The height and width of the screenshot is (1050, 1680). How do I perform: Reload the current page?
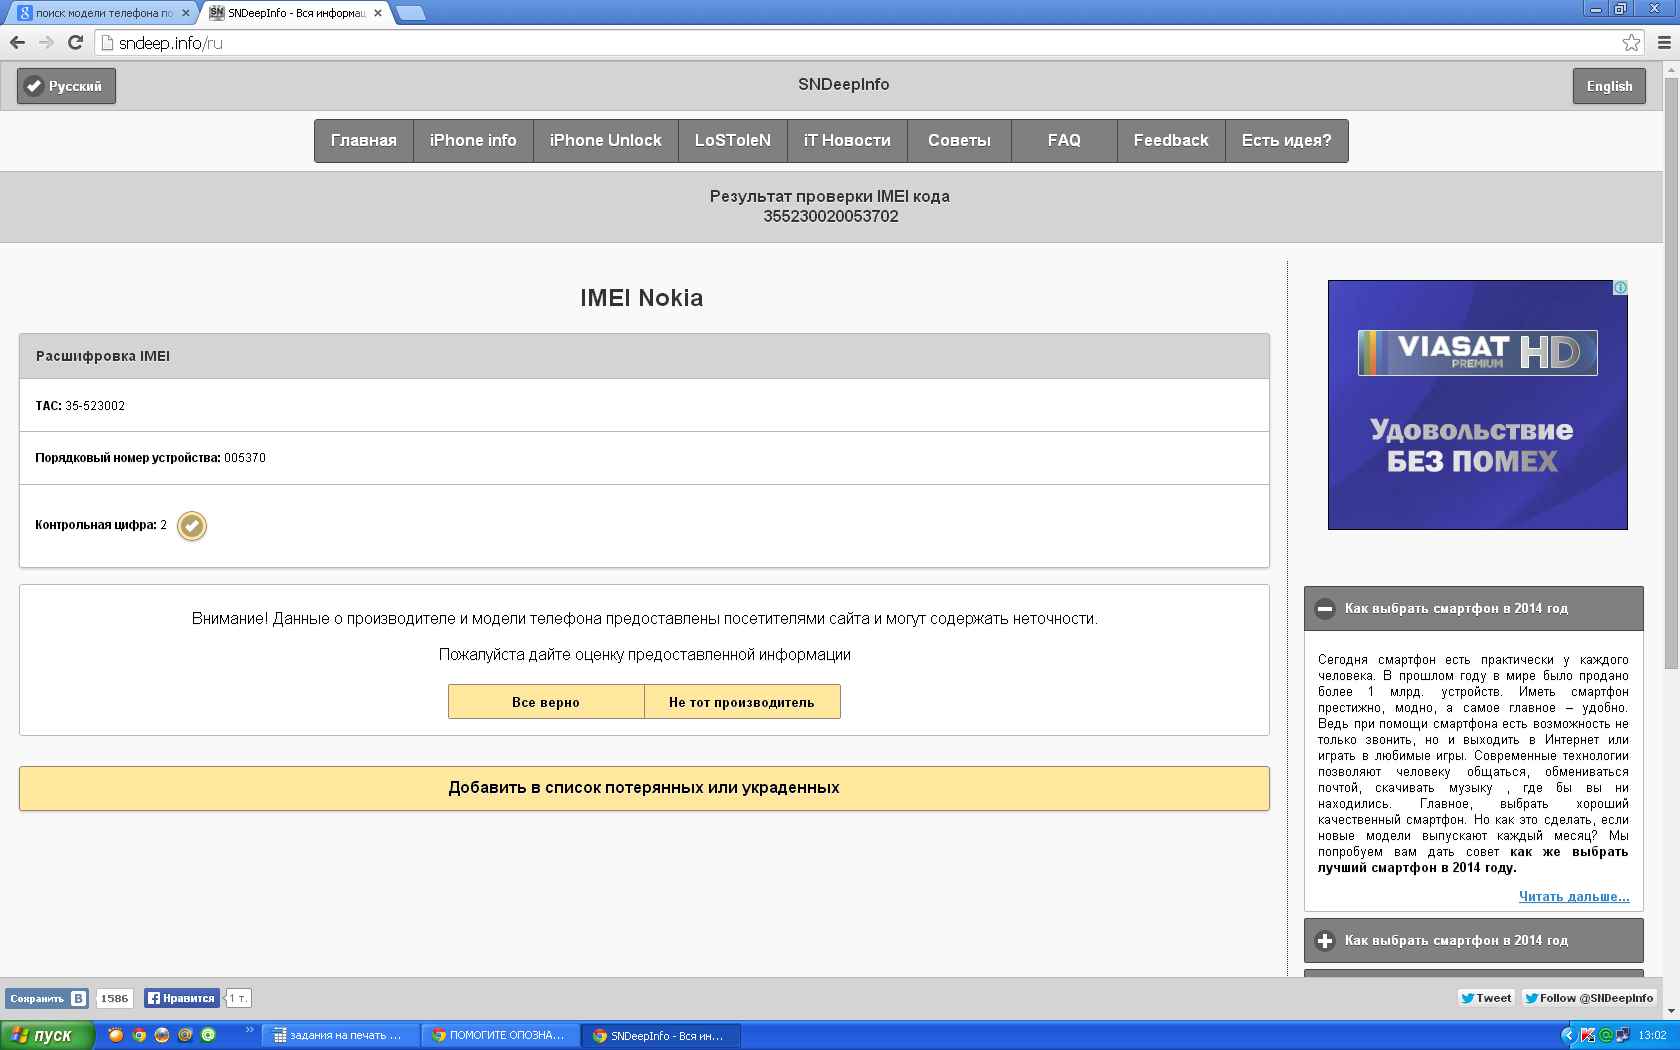(x=75, y=42)
